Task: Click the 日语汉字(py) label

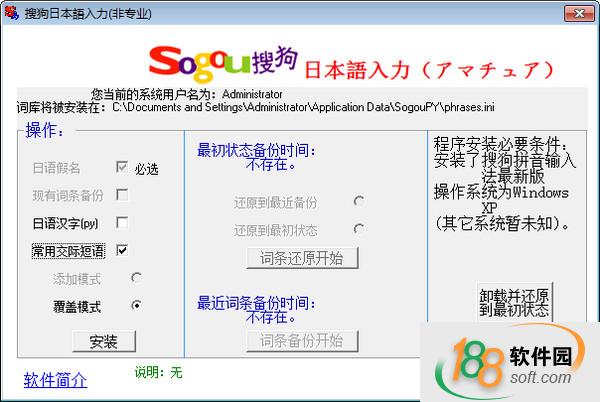Action: pyautogui.click(x=65, y=224)
